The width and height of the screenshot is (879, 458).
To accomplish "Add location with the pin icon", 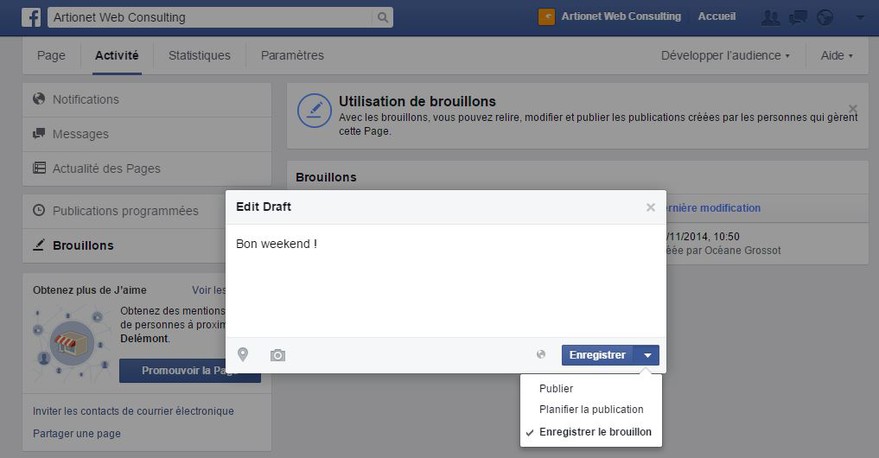I will tap(243, 354).
